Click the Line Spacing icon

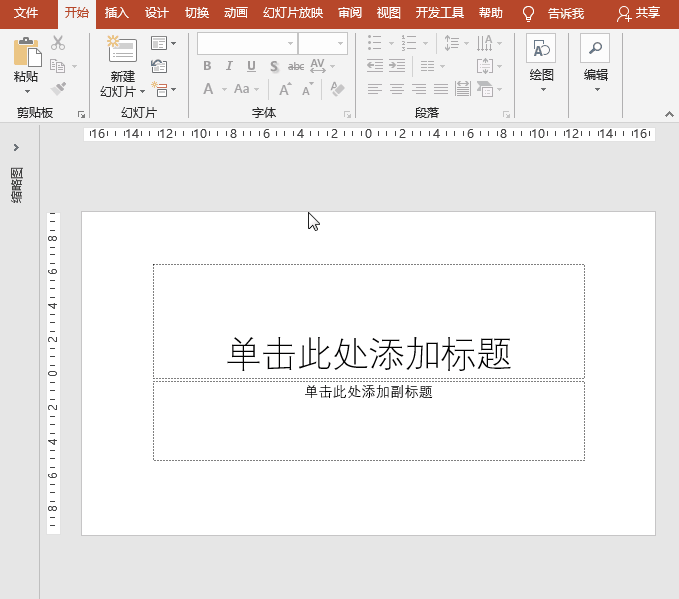click(x=452, y=42)
